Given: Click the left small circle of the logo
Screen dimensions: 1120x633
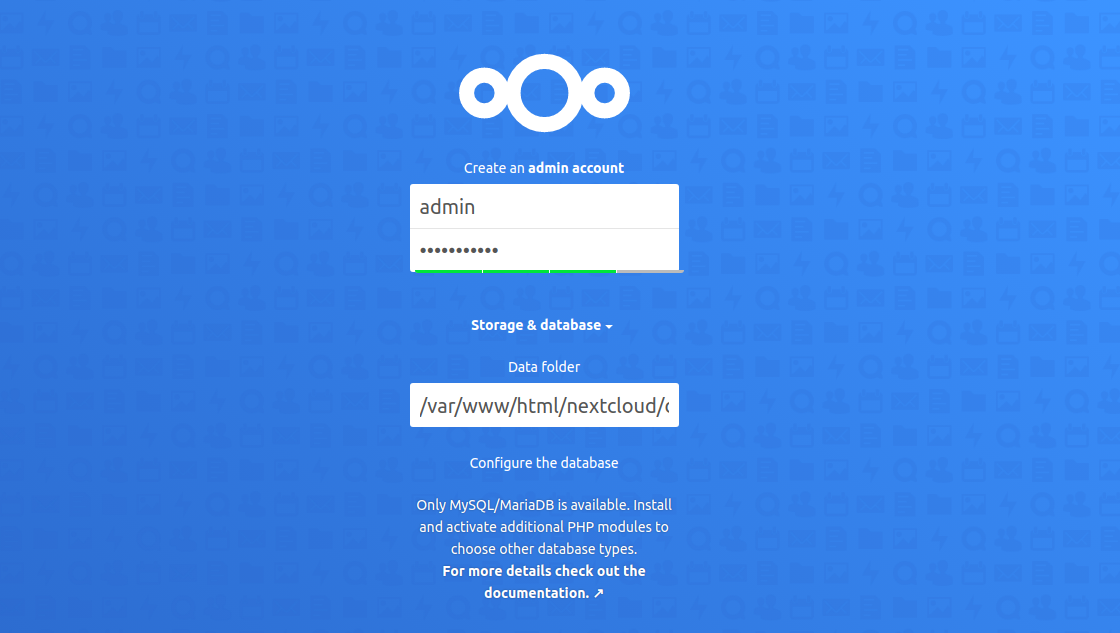Looking at the screenshot, I should pos(484,93).
